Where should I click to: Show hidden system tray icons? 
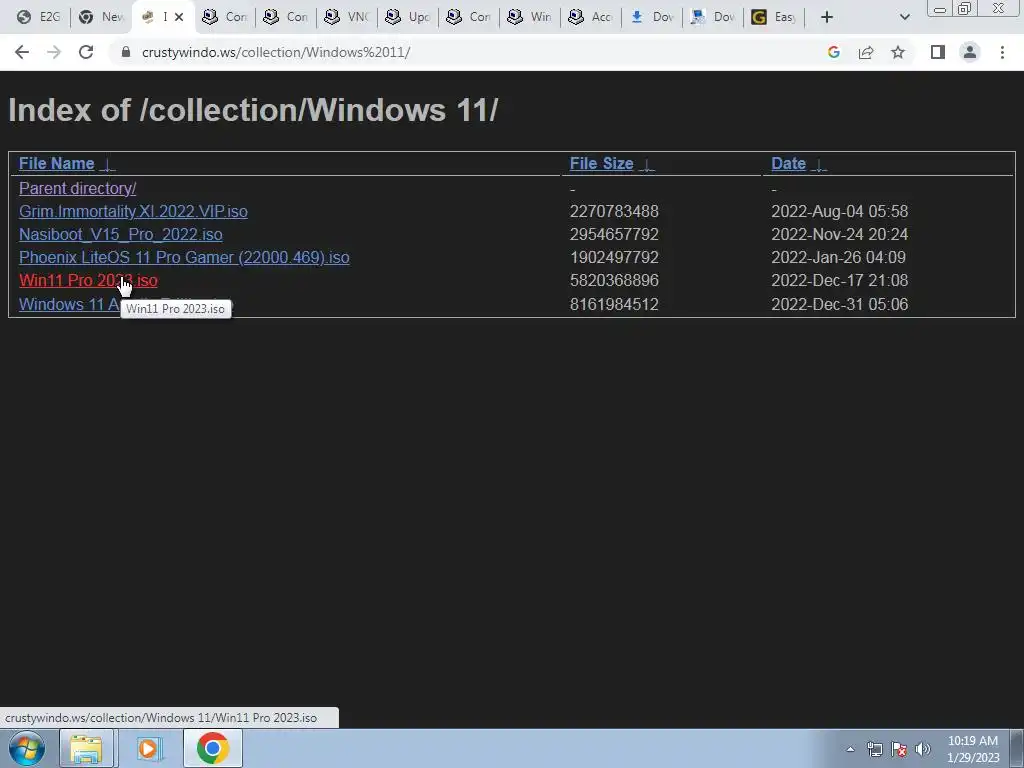pyautogui.click(x=850, y=749)
